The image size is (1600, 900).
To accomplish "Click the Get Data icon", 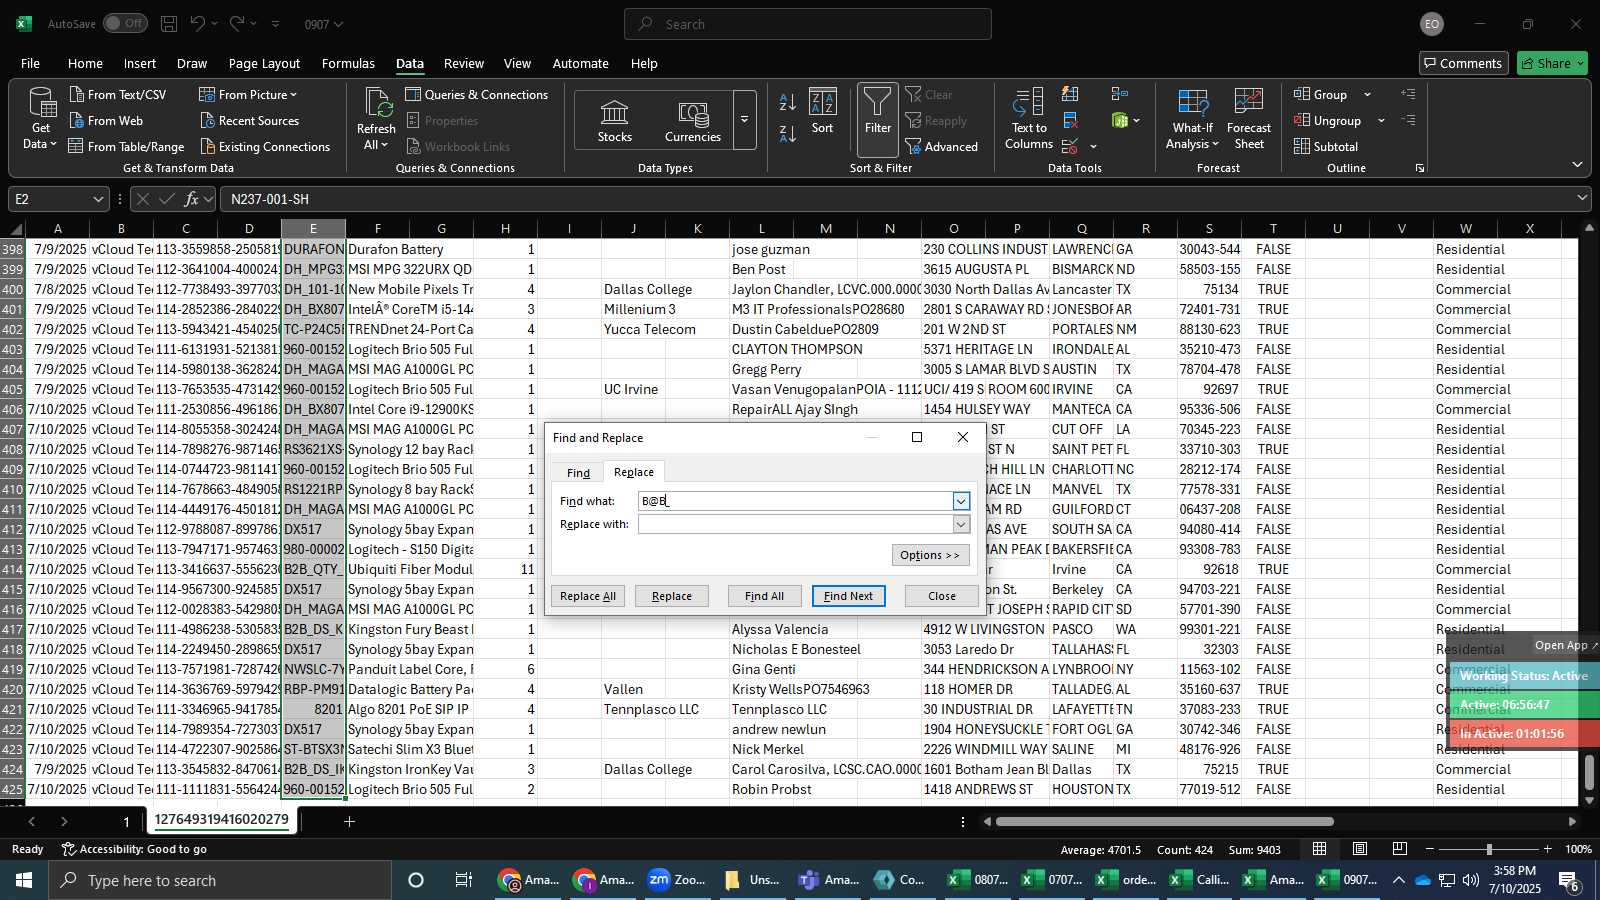I will coord(41,118).
